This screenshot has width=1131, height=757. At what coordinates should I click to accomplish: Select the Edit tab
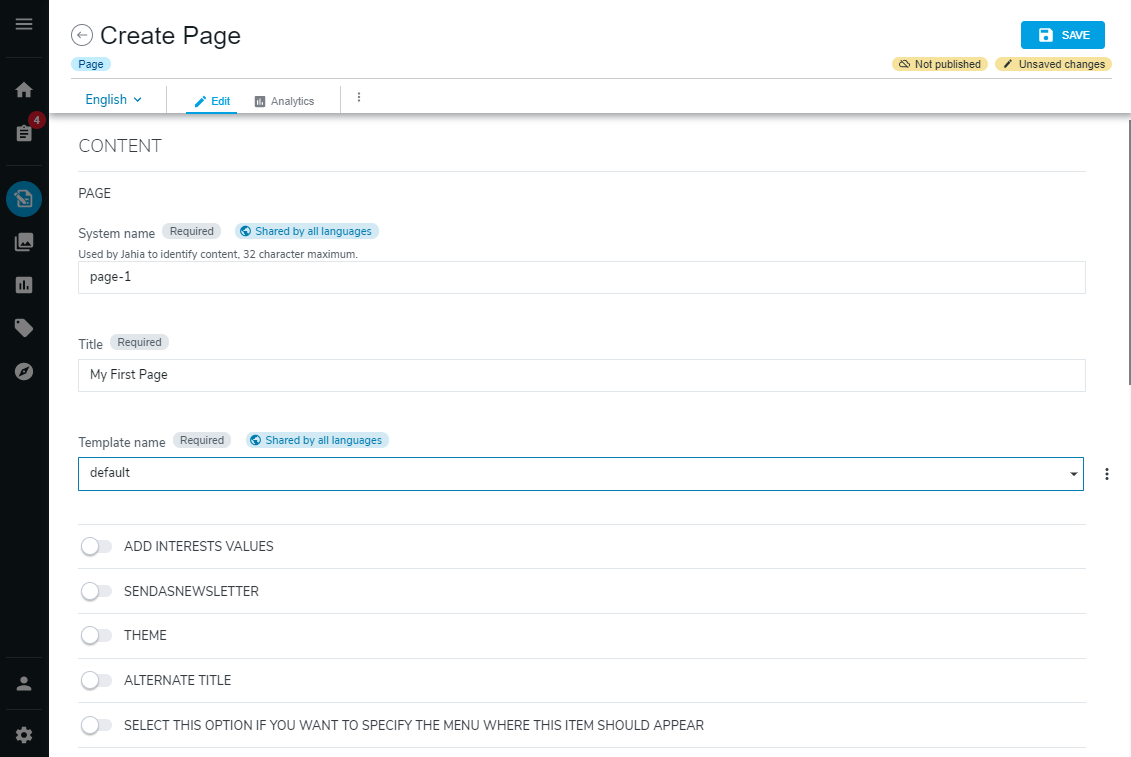(x=210, y=100)
